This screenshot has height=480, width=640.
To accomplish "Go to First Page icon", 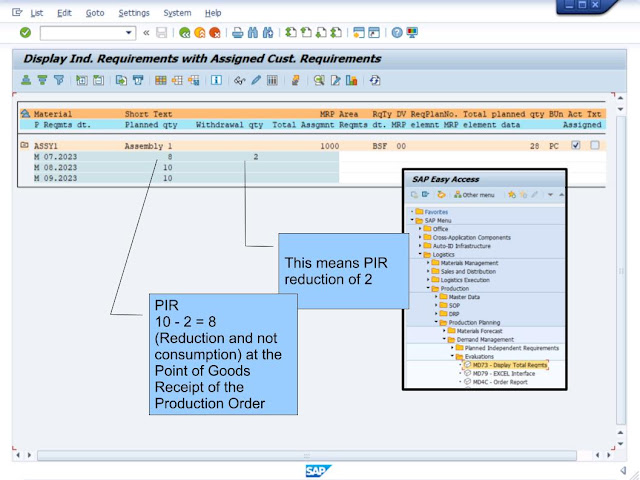I will [291, 32].
